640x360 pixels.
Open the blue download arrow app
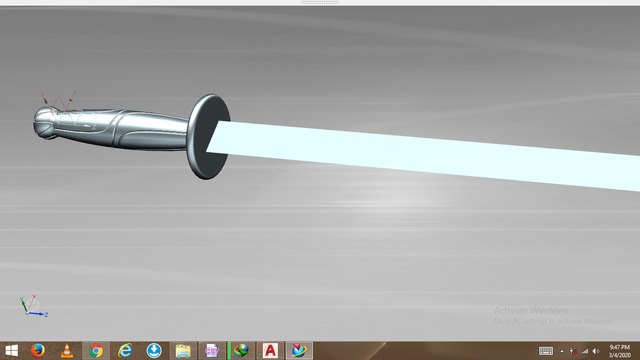[x=154, y=351]
